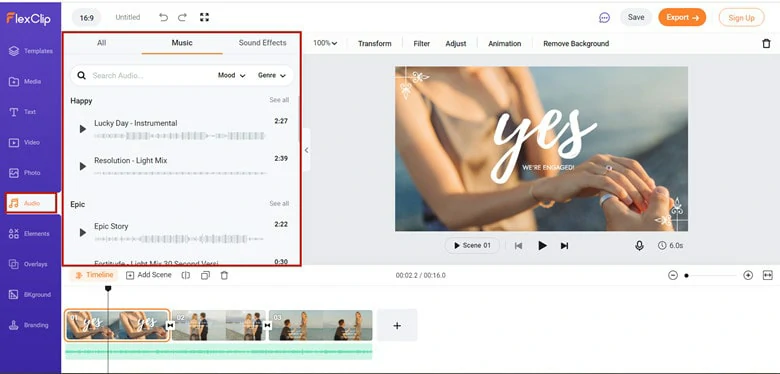Click the undo arrow icon
This screenshot has height=374, width=780.
tap(163, 17)
